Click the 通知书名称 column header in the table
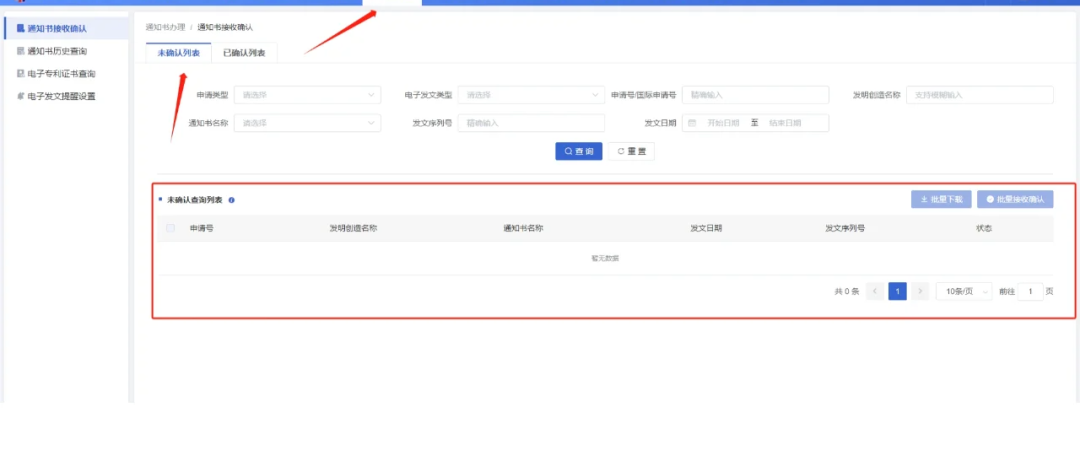 523,228
